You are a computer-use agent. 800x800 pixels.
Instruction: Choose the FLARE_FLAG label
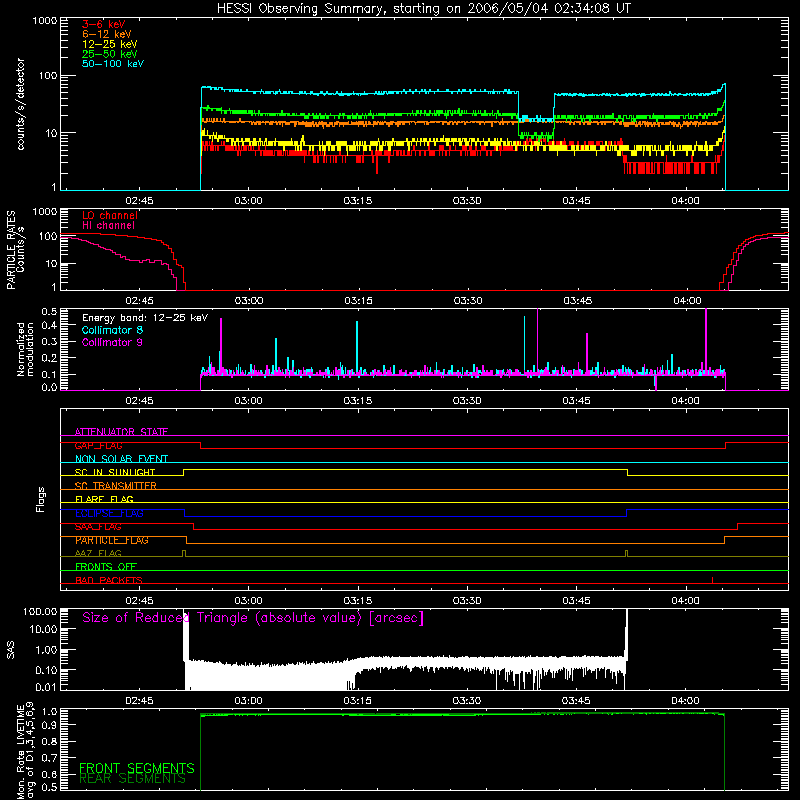(104, 499)
